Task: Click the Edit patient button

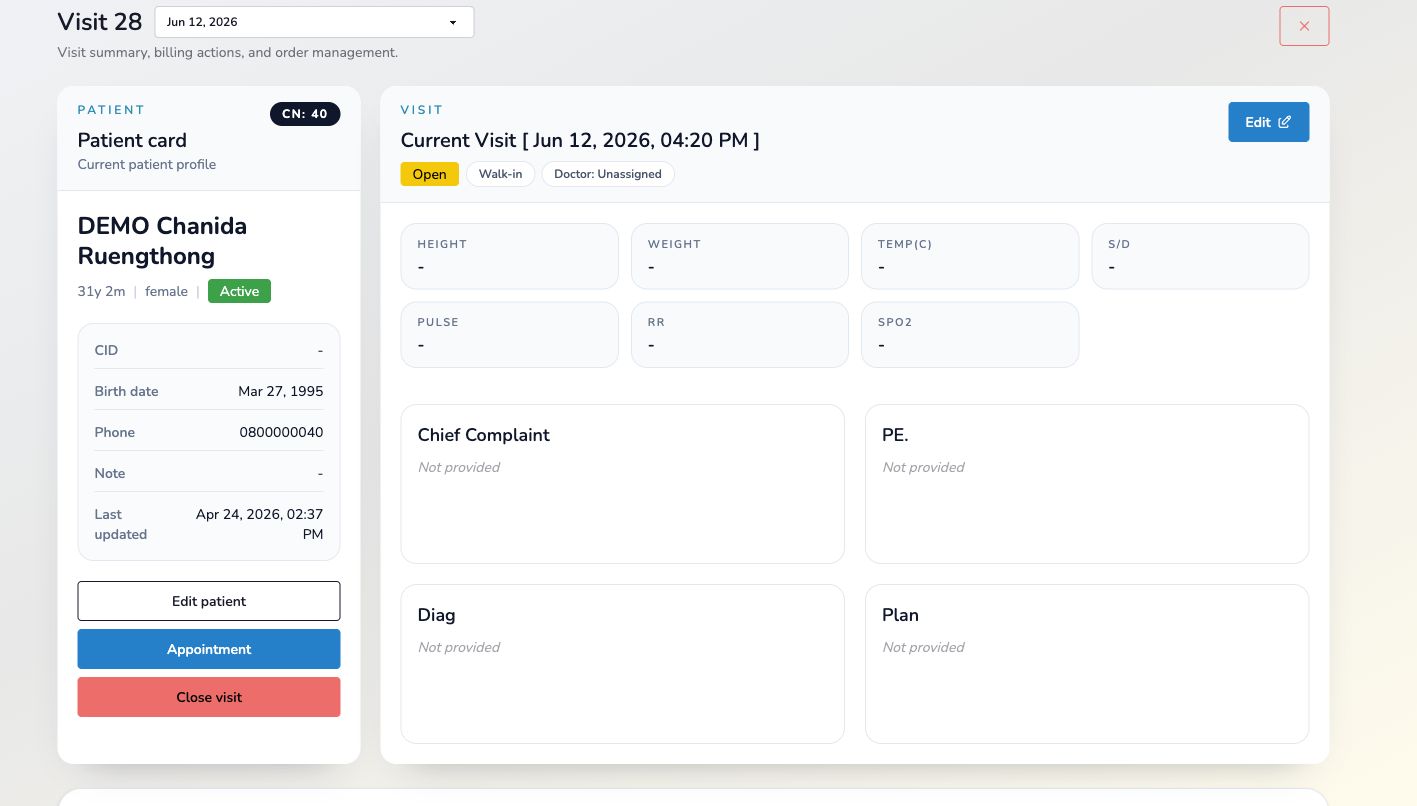Action: pyautogui.click(x=209, y=601)
